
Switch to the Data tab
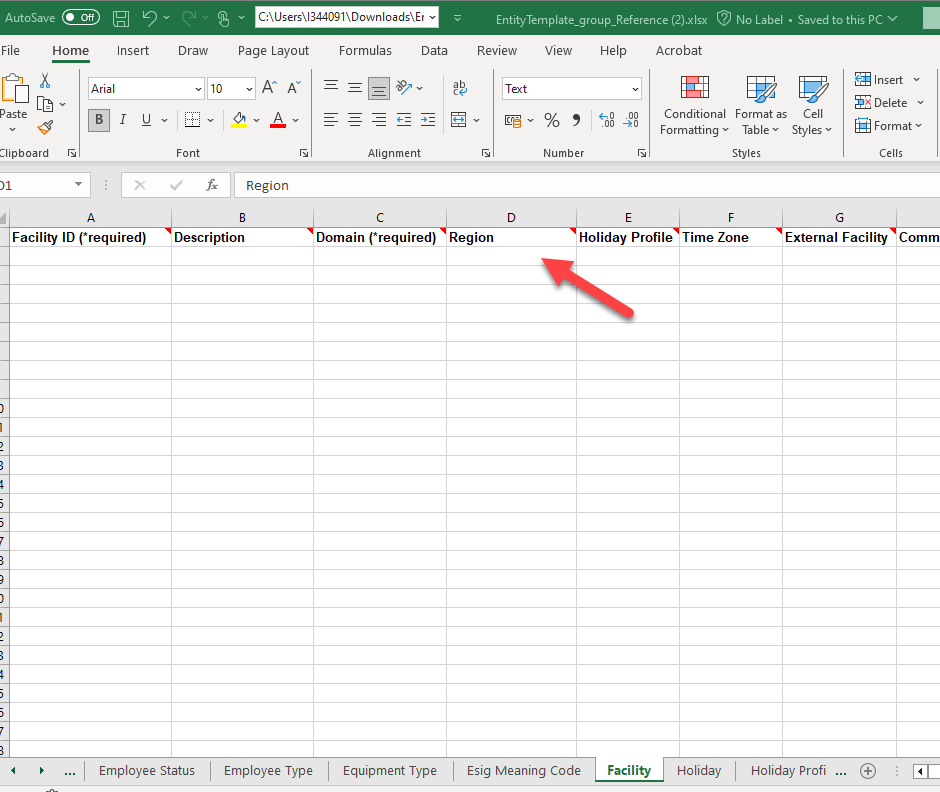tap(434, 50)
